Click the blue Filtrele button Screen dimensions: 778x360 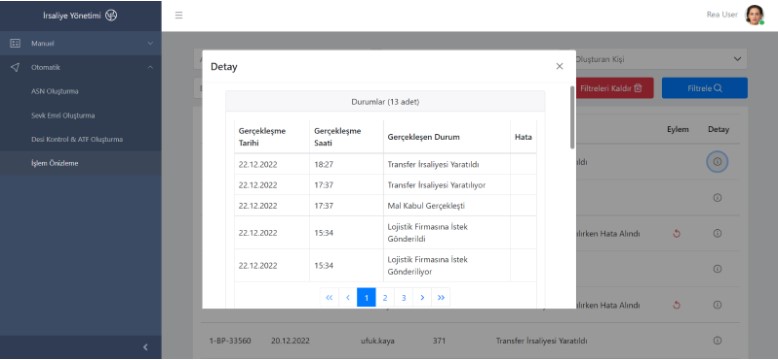(x=705, y=88)
